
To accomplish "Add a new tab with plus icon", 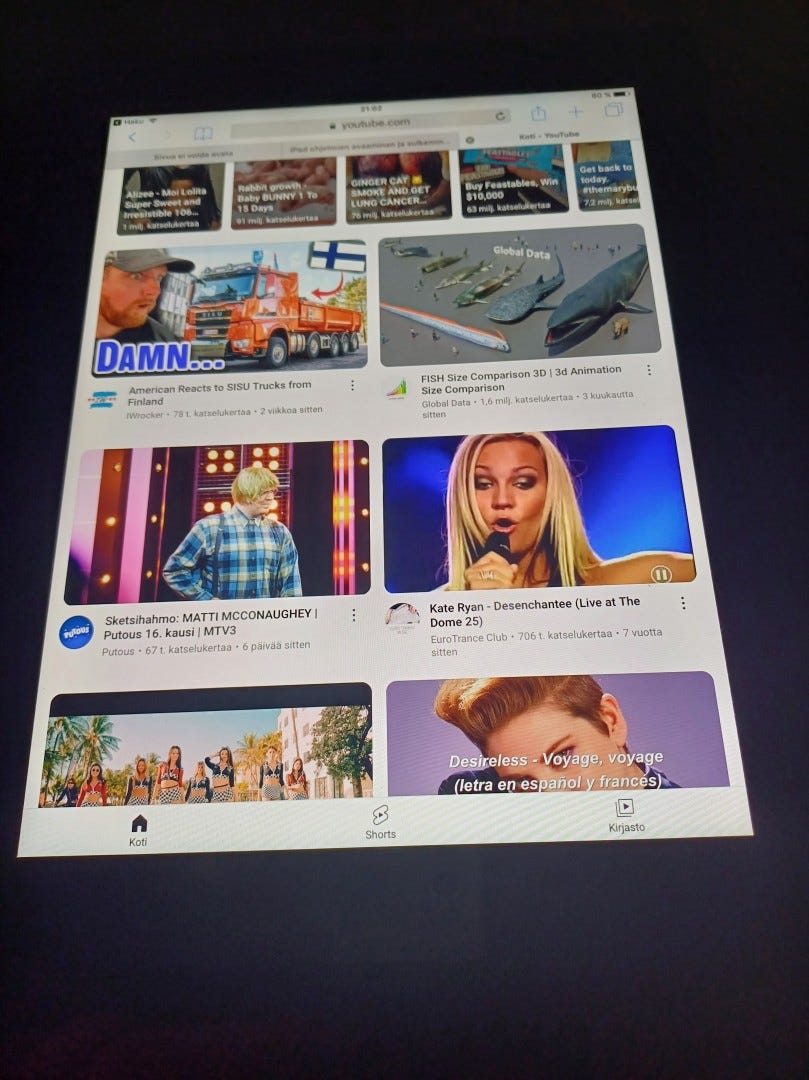I will point(576,112).
